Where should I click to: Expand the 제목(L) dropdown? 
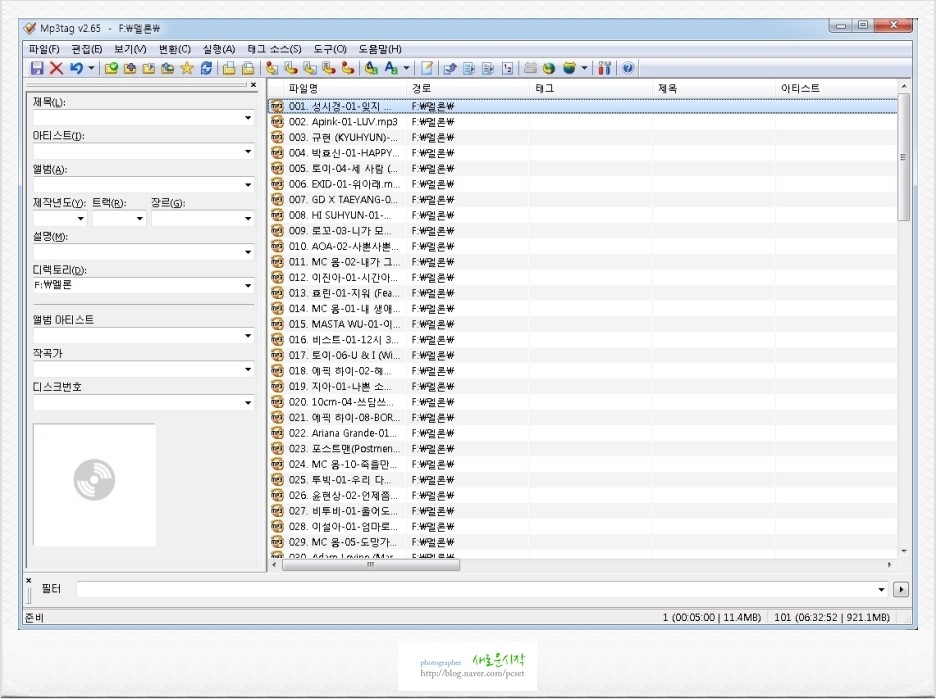pyautogui.click(x=248, y=118)
